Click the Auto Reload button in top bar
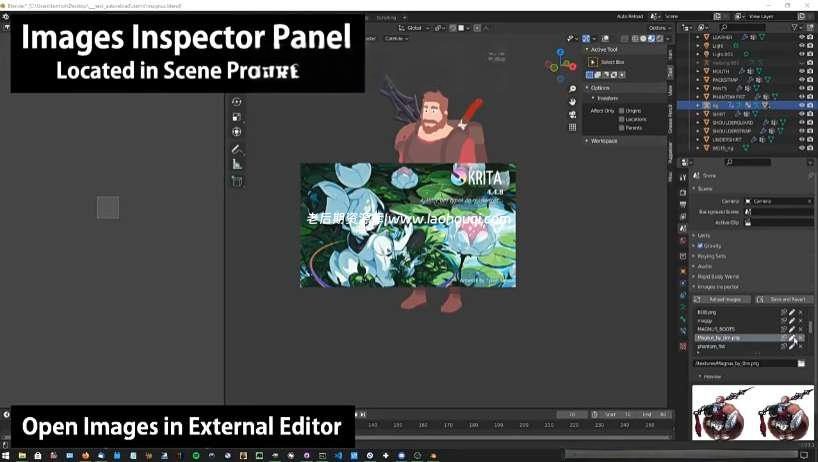The width and height of the screenshot is (818, 462). point(630,16)
